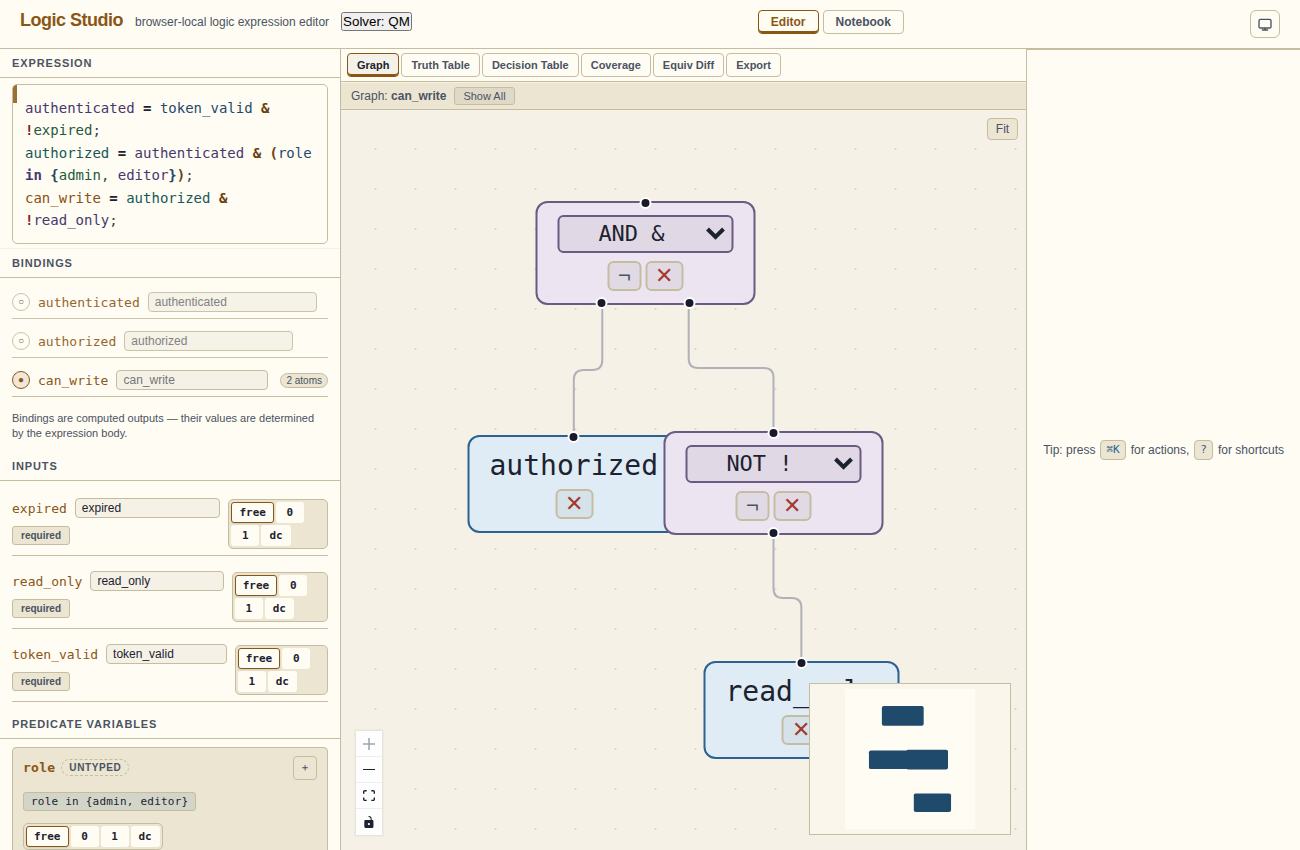The height and width of the screenshot is (850, 1300).
Task: Click the required badge under expired
Action: tap(41, 535)
